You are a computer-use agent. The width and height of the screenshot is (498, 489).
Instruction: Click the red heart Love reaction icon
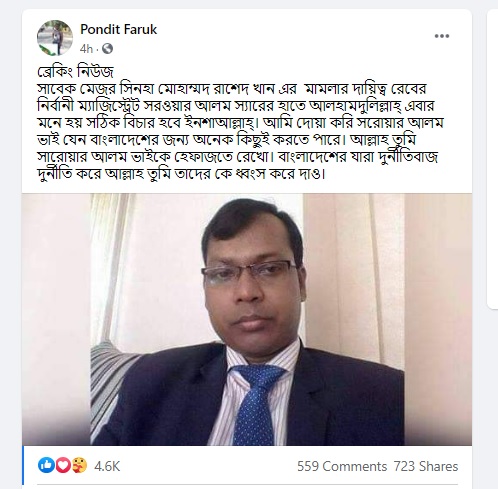click(x=63, y=465)
